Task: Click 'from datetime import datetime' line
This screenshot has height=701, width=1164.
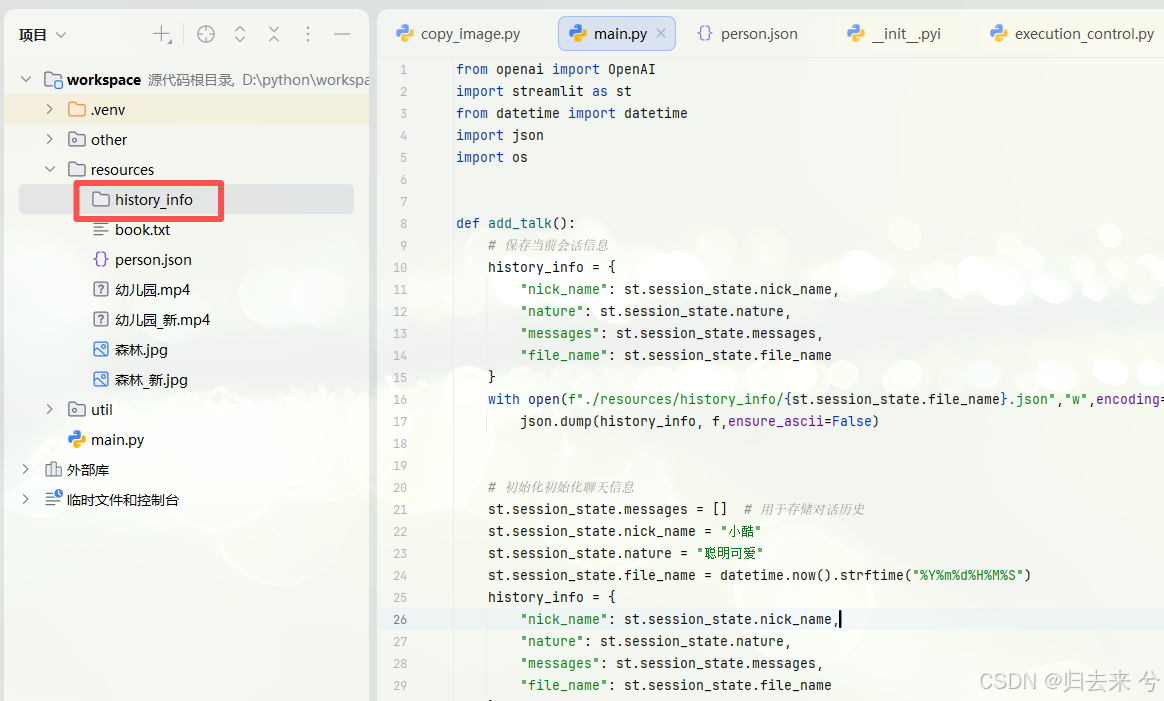Action: coord(572,114)
